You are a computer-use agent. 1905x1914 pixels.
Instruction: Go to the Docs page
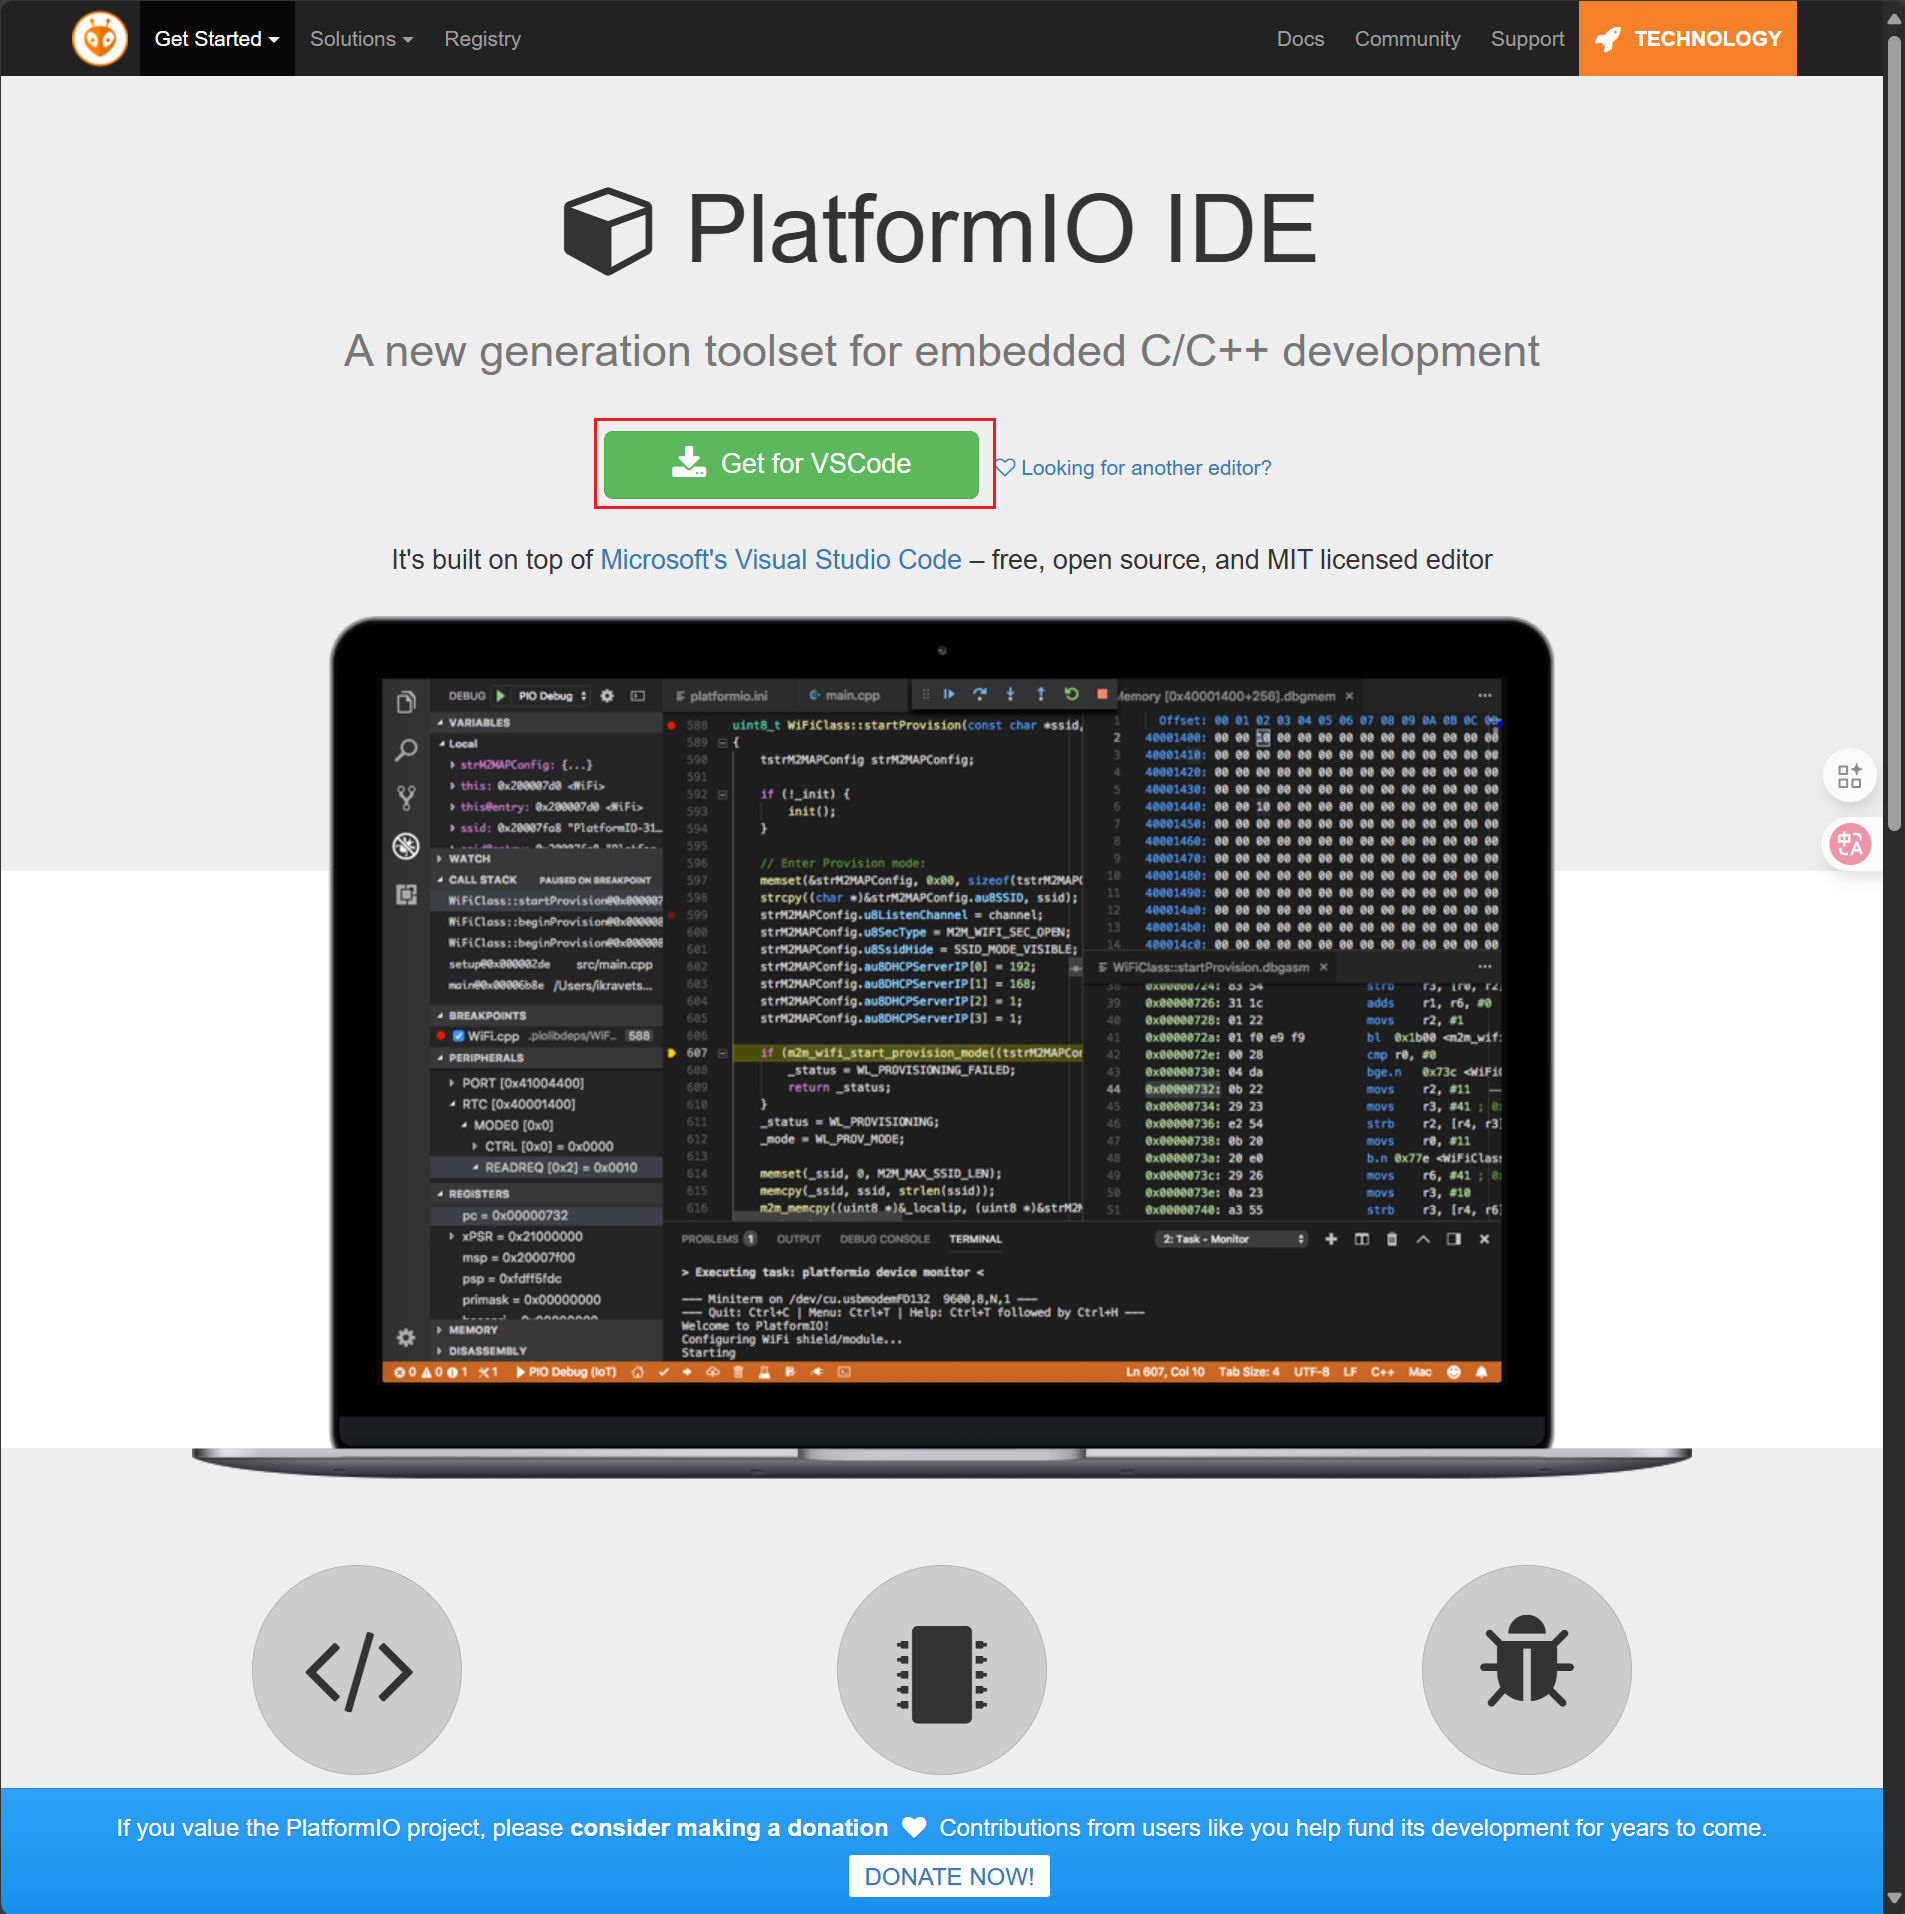[1299, 39]
